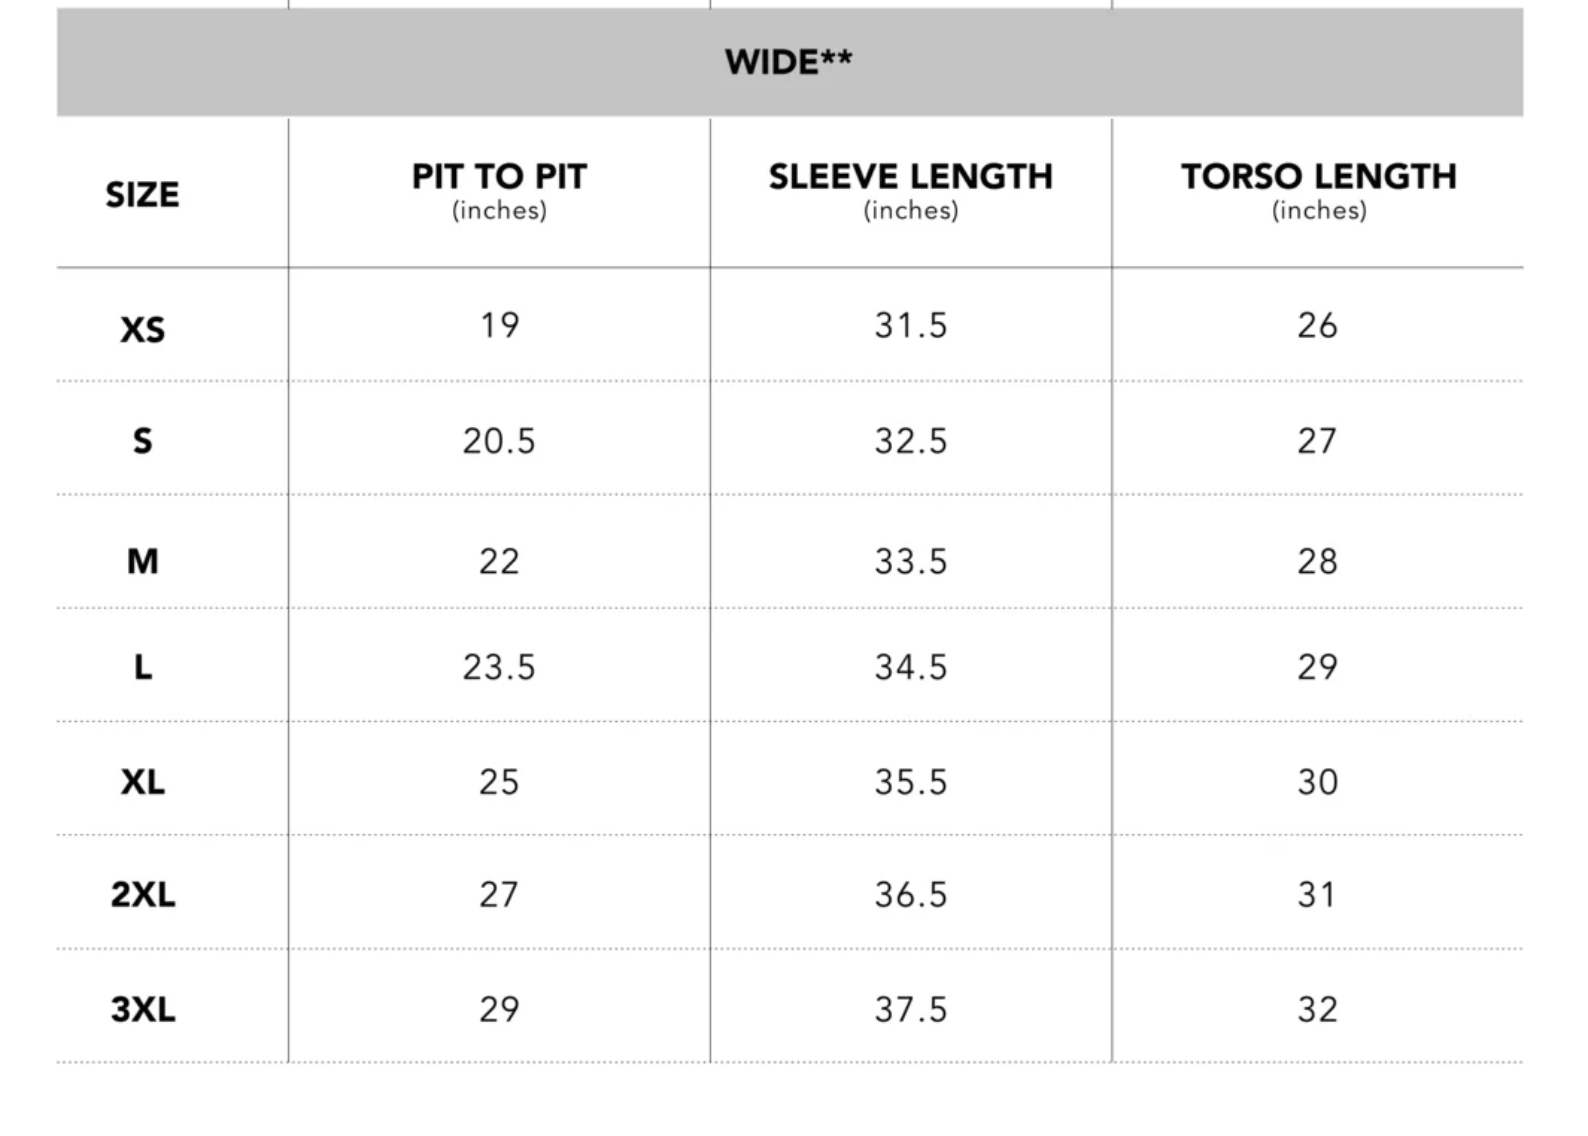Select the S size row label
The width and height of the screenshot is (1588, 1136).
(x=143, y=441)
